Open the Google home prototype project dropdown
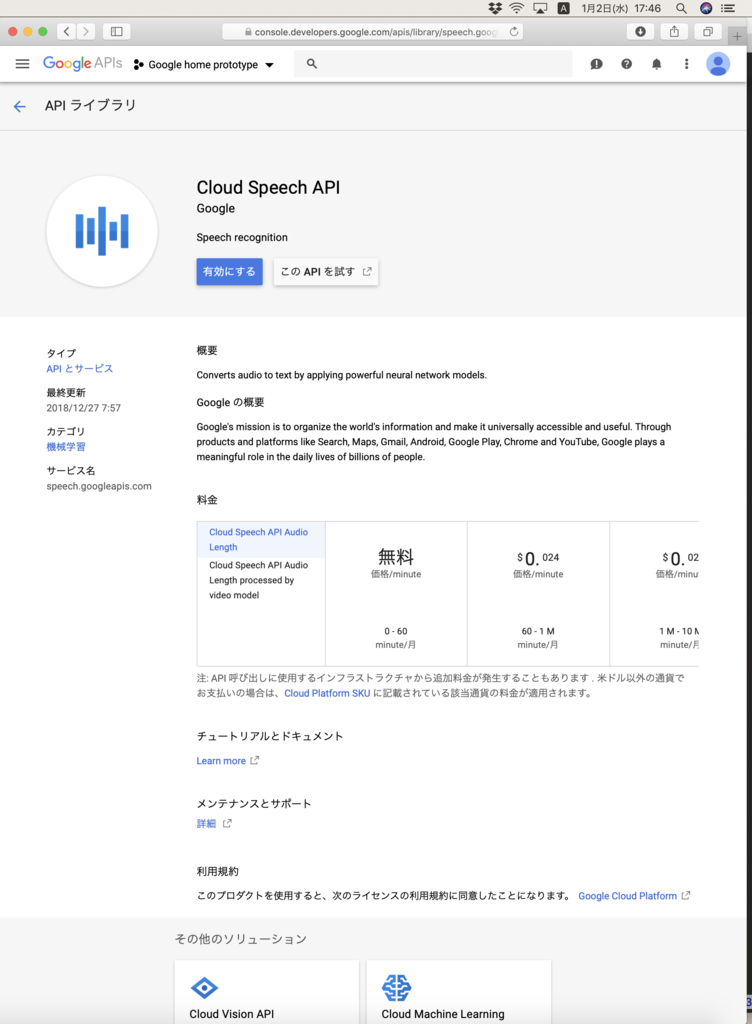 [203, 65]
